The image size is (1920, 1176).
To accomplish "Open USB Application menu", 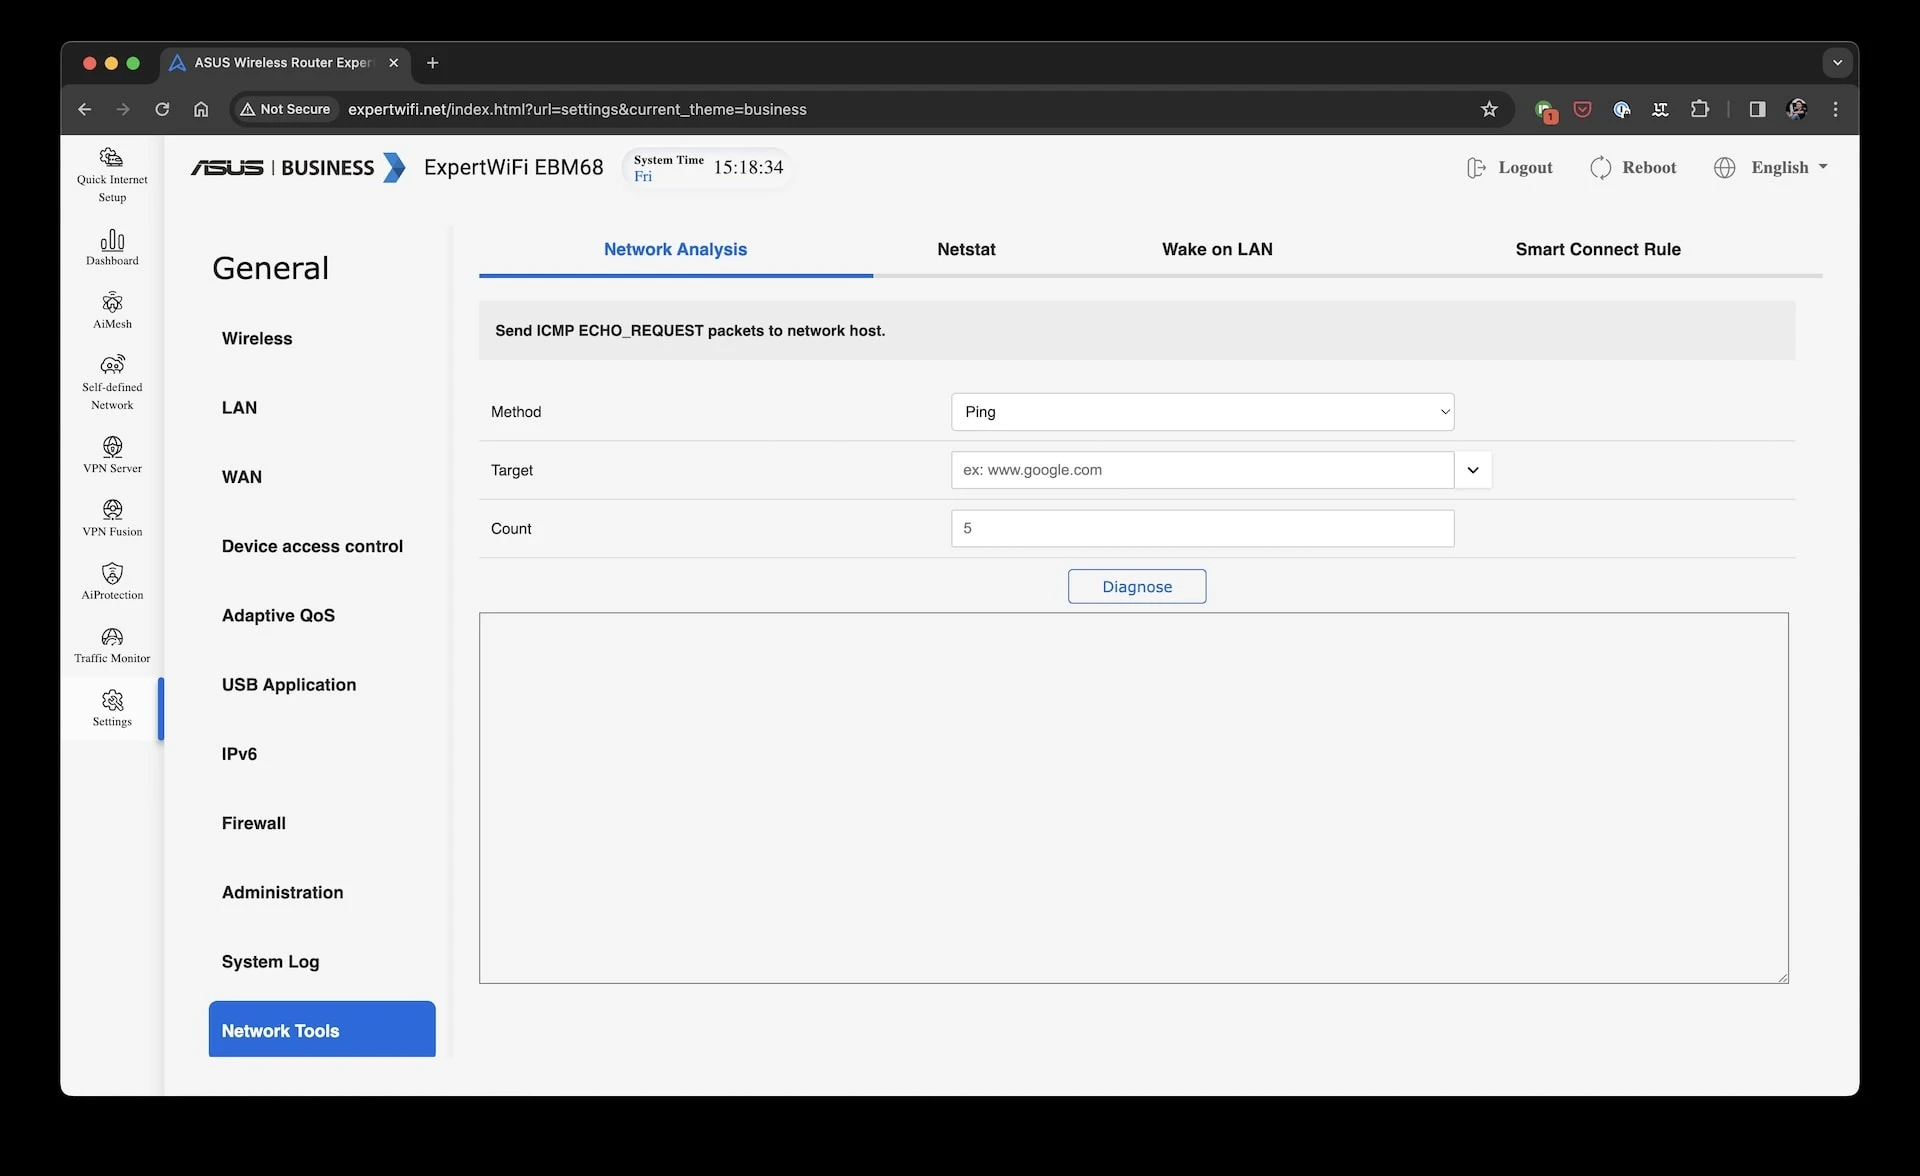I will [288, 685].
